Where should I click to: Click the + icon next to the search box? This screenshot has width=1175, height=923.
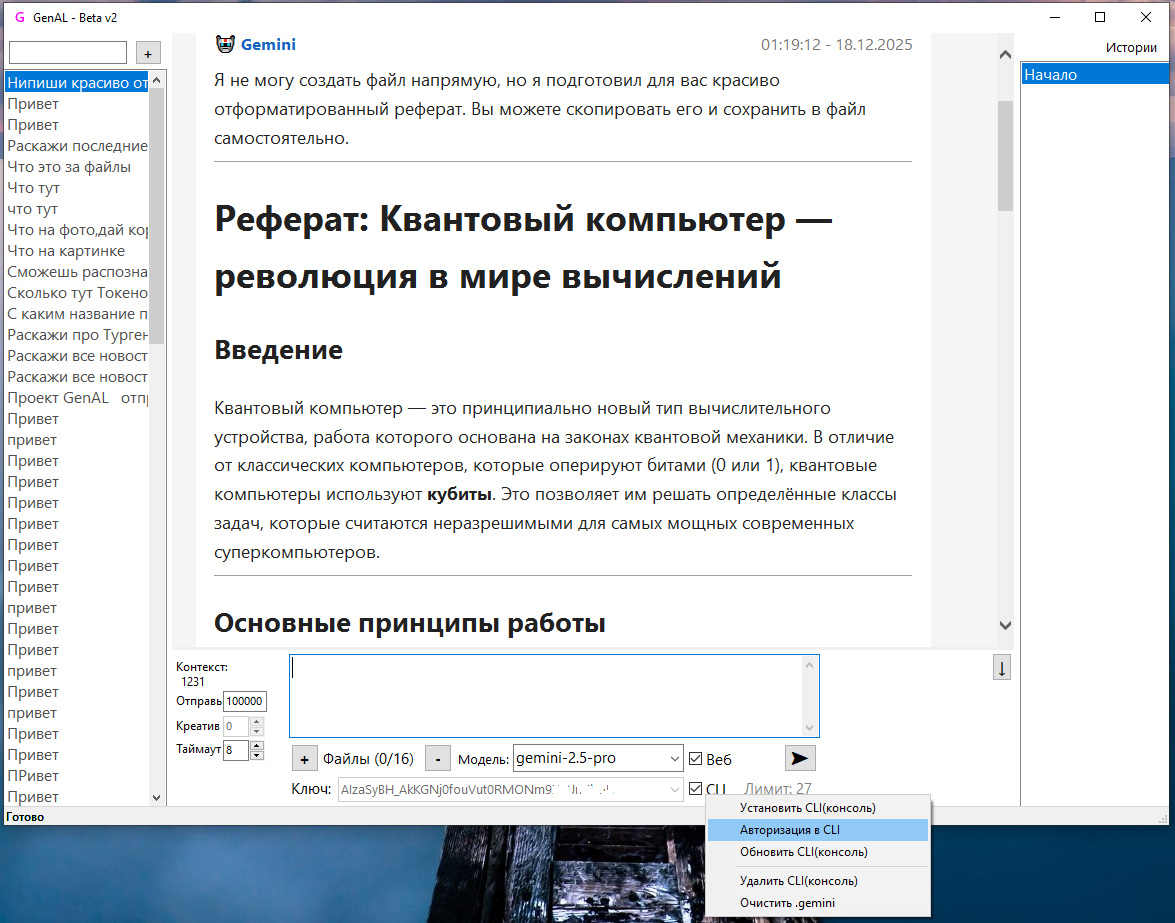click(147, 52)
